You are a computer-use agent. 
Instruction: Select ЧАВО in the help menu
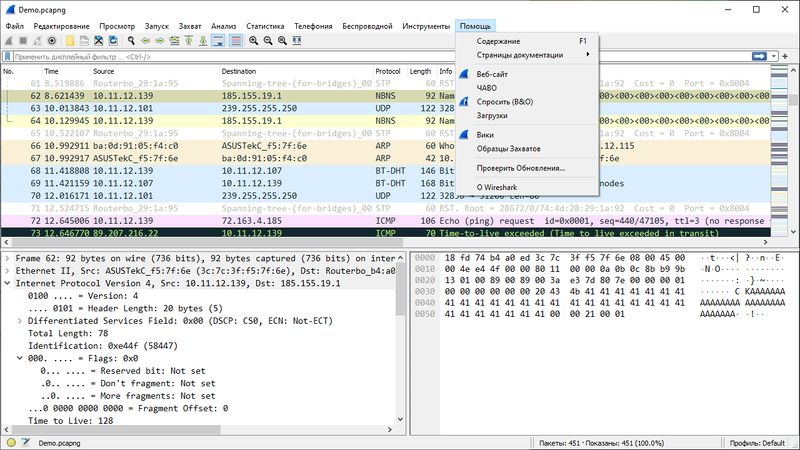[527, 88]
